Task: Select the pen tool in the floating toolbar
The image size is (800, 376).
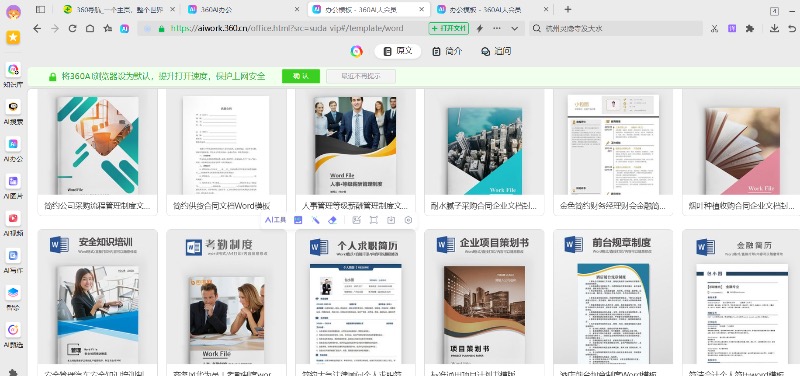Action: click(x=316, y=220)
